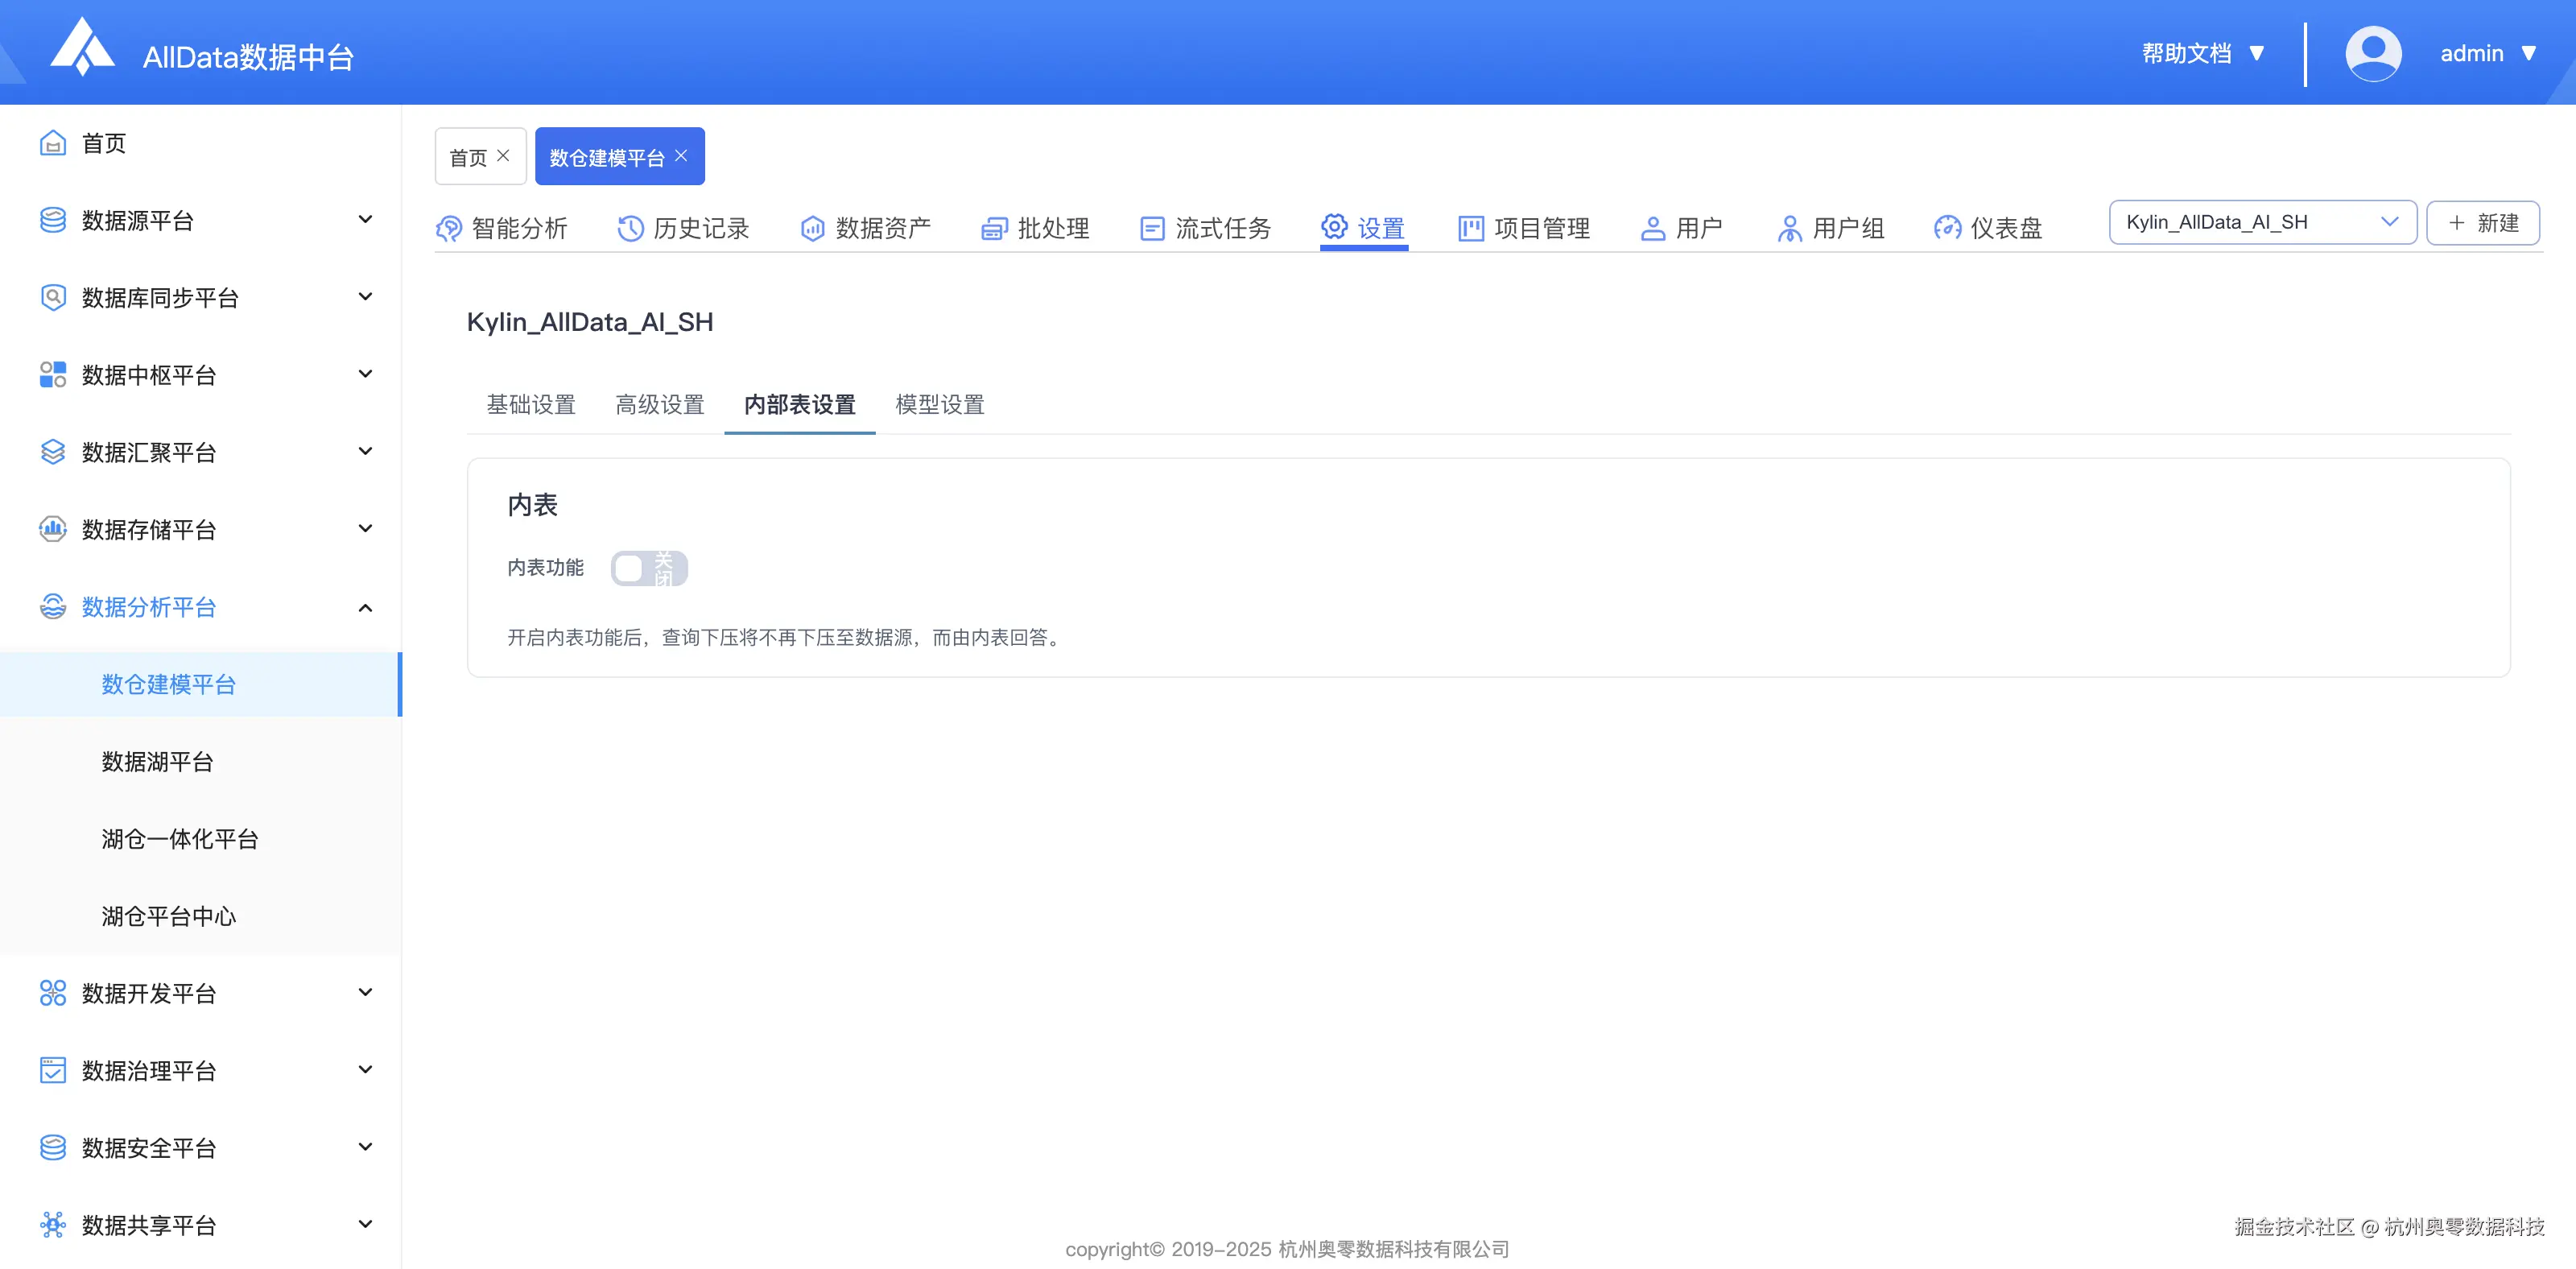Click the 批处理 icon
The image size is (2576, 1269).
[x=993, y=227]
